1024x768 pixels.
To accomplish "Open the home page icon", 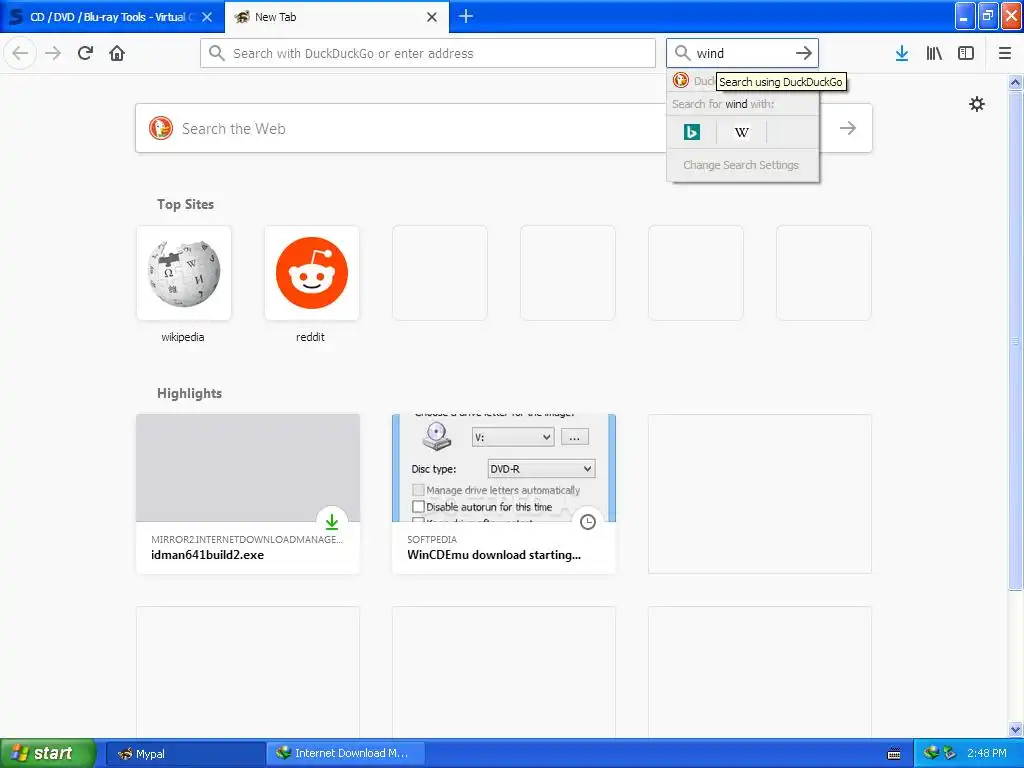I will [117, 53].
